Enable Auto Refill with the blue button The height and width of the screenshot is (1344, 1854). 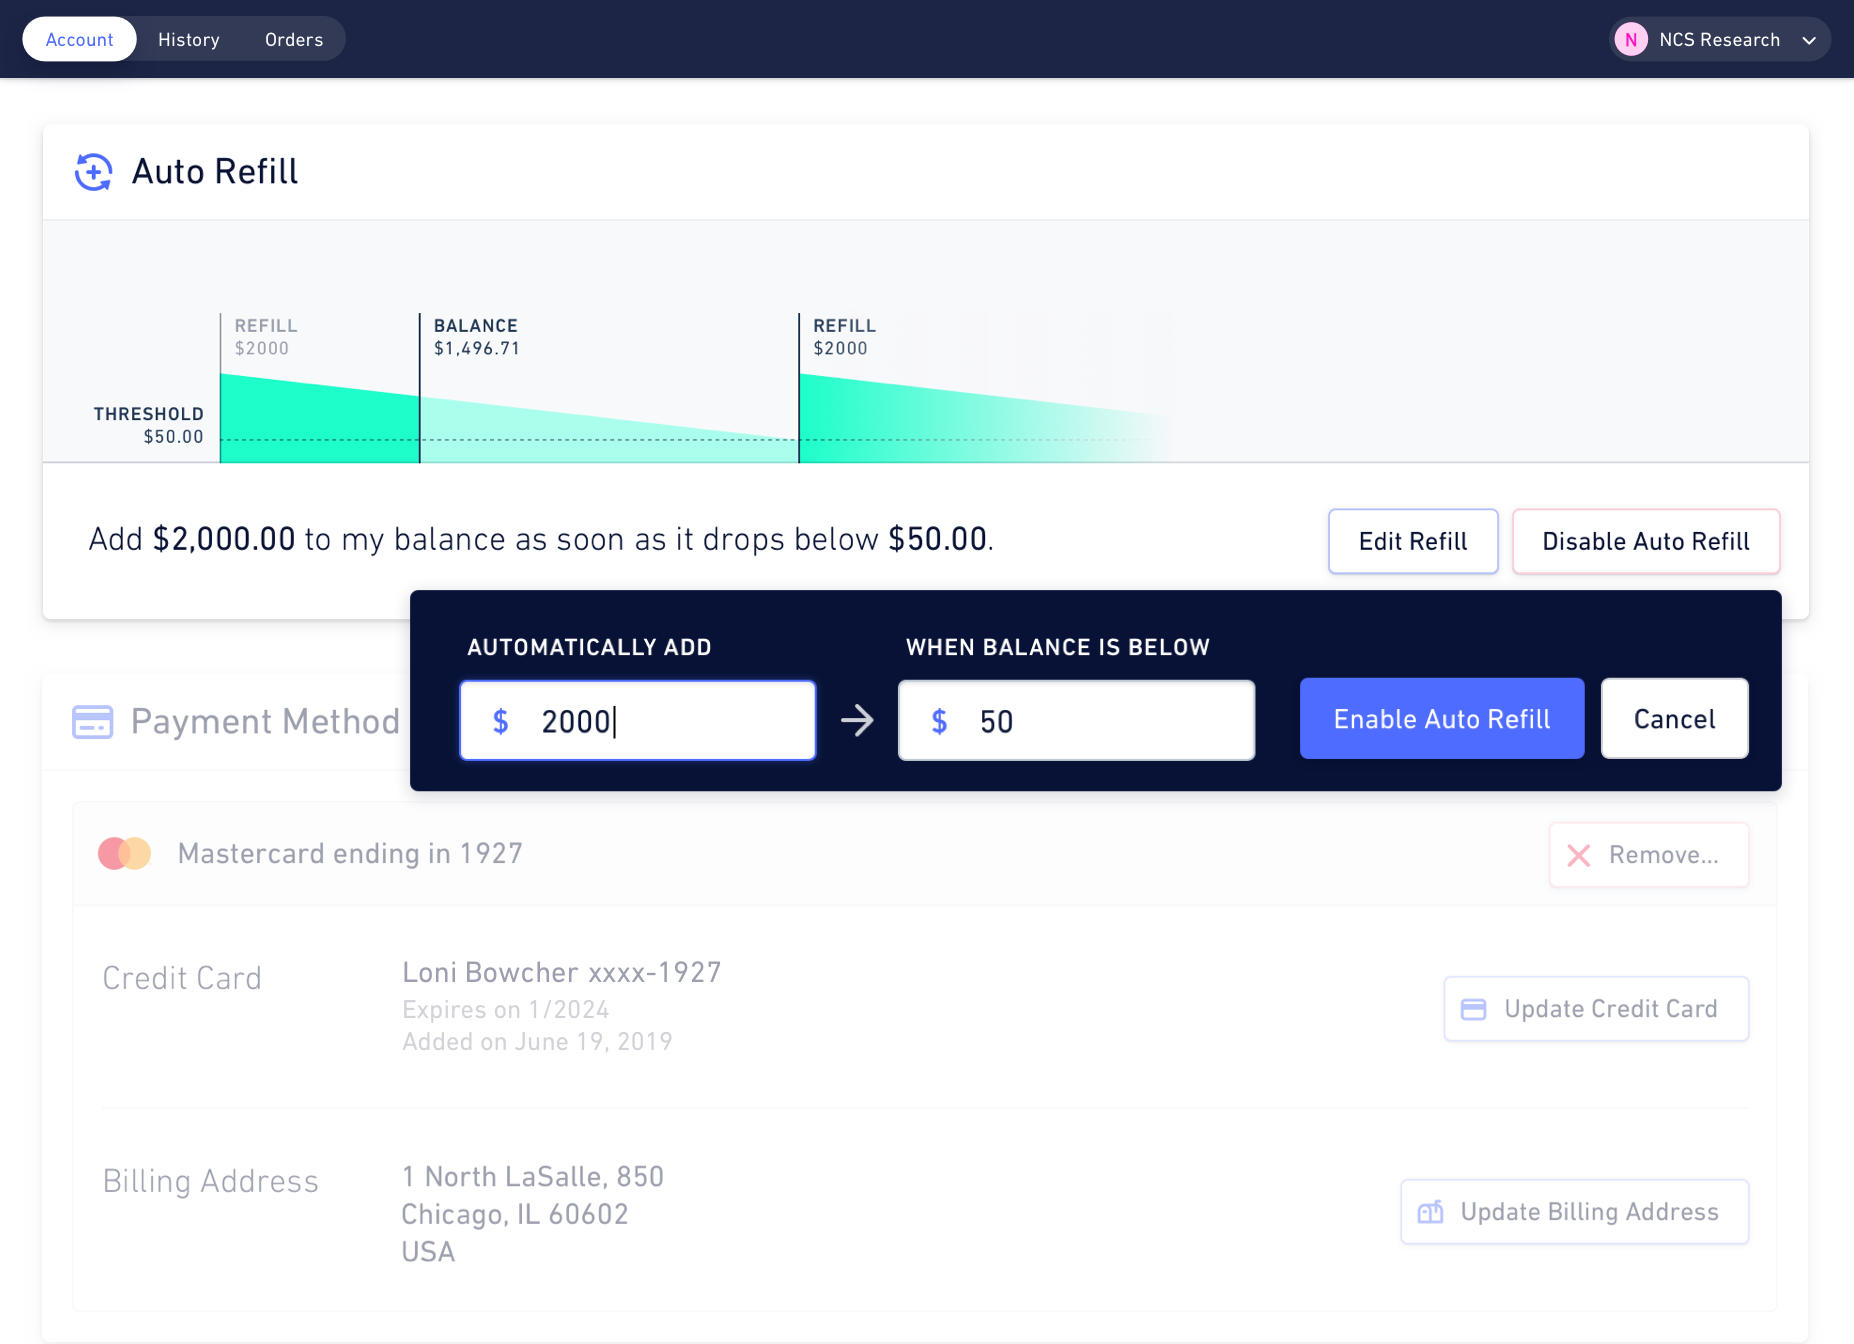[1442, 718]
